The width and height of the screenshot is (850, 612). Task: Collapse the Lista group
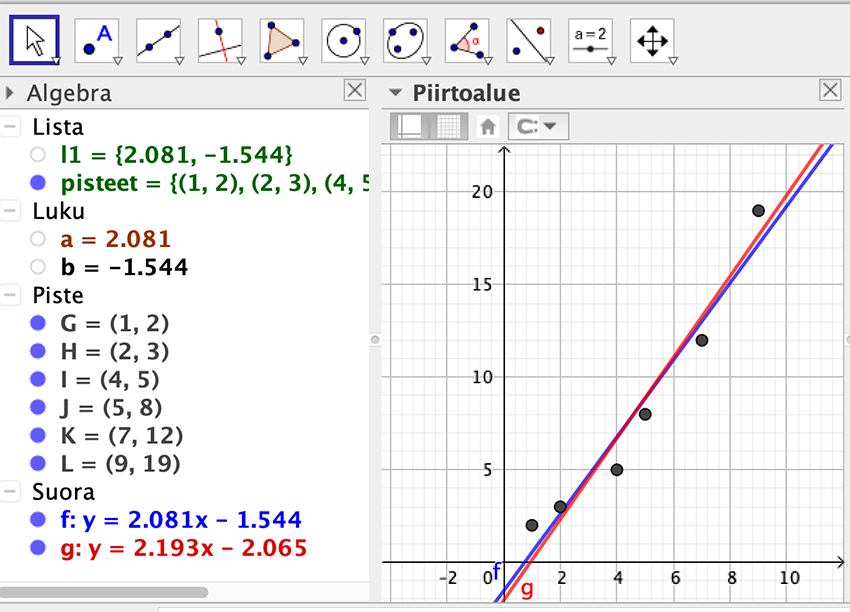click(9, 127)
